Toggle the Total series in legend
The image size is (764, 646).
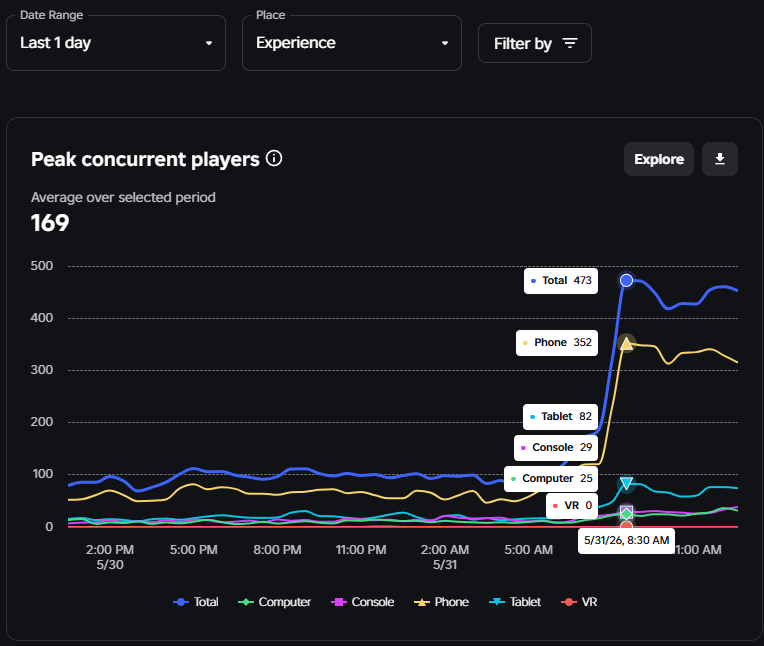(x=196, y=602)
